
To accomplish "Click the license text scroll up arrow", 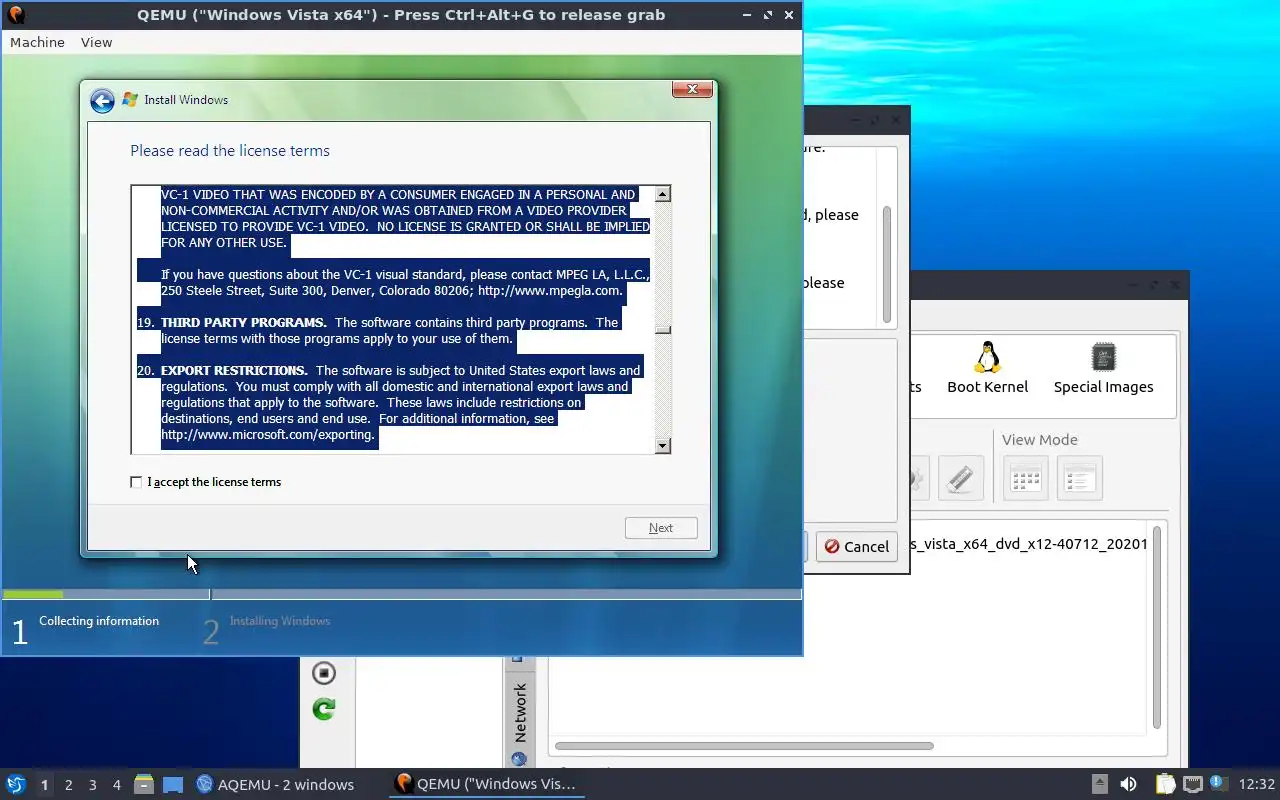I will click(x=662, y=194).
